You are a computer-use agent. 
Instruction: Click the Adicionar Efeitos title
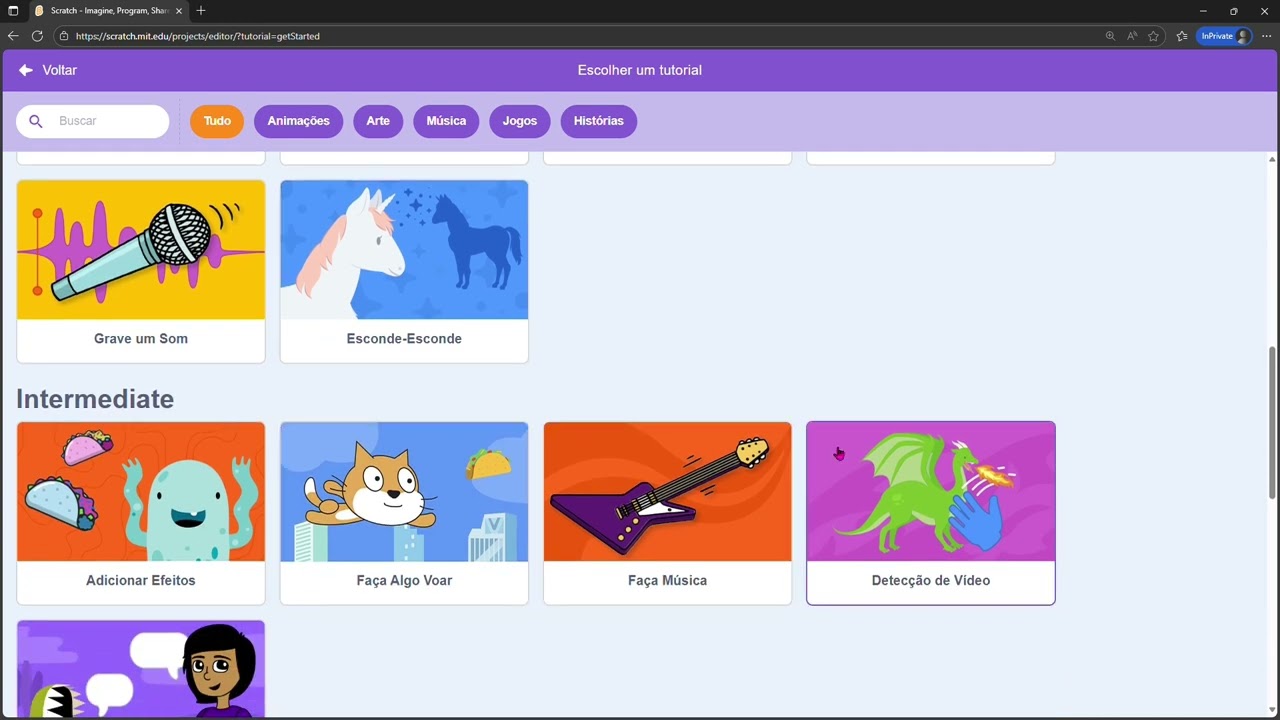coord(141,581)
